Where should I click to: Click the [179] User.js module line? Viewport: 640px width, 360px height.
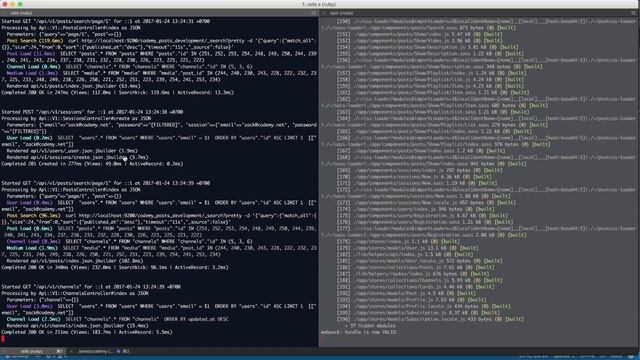[408, 248]
